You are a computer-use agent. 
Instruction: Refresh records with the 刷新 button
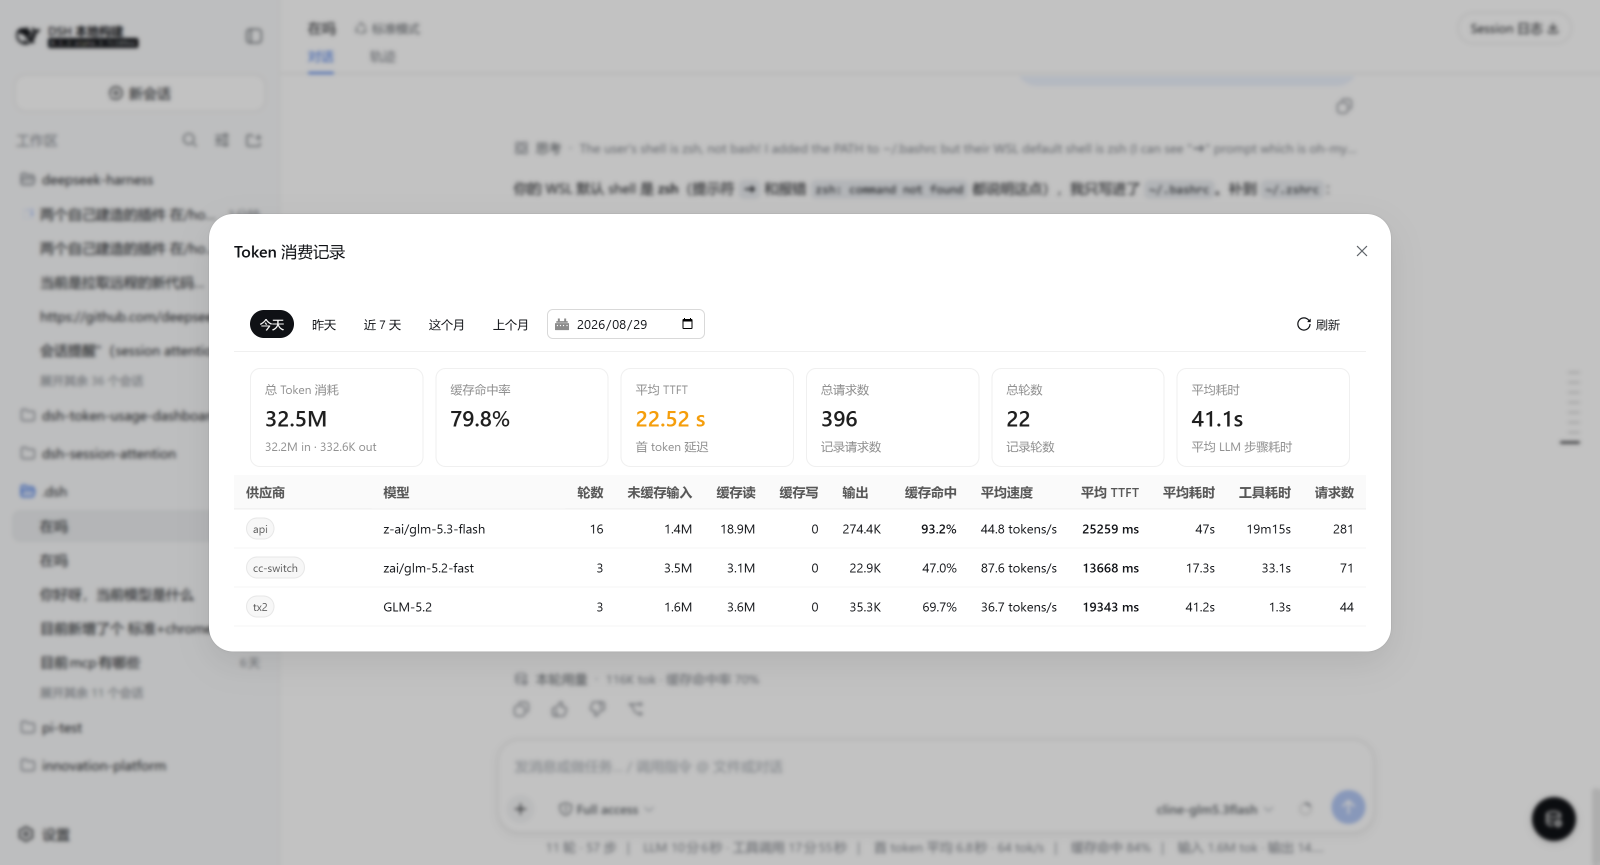[x=1318, y=324]
